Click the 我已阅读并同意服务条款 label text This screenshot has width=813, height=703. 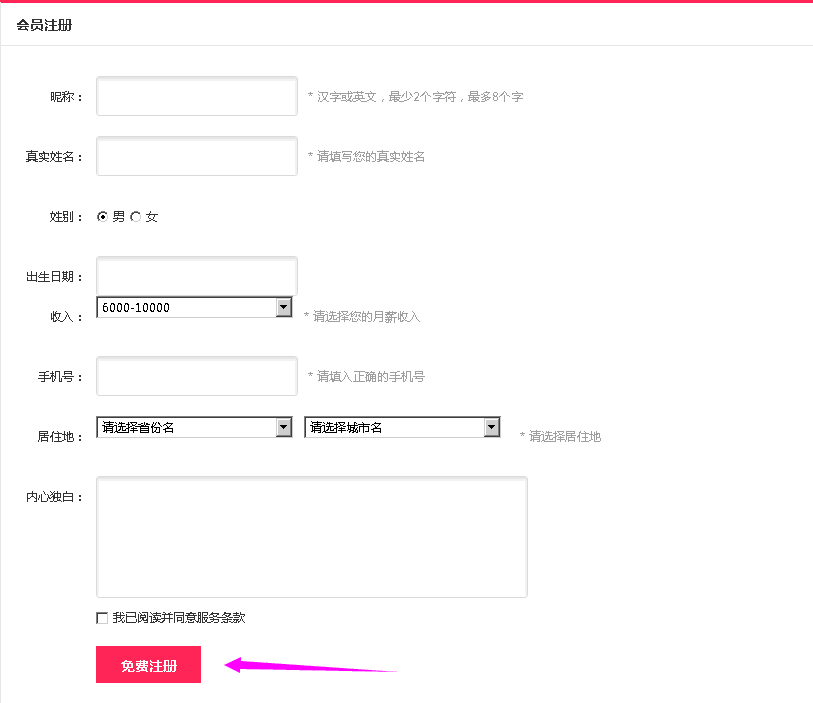pyautogui.click(x=179, y=618)
